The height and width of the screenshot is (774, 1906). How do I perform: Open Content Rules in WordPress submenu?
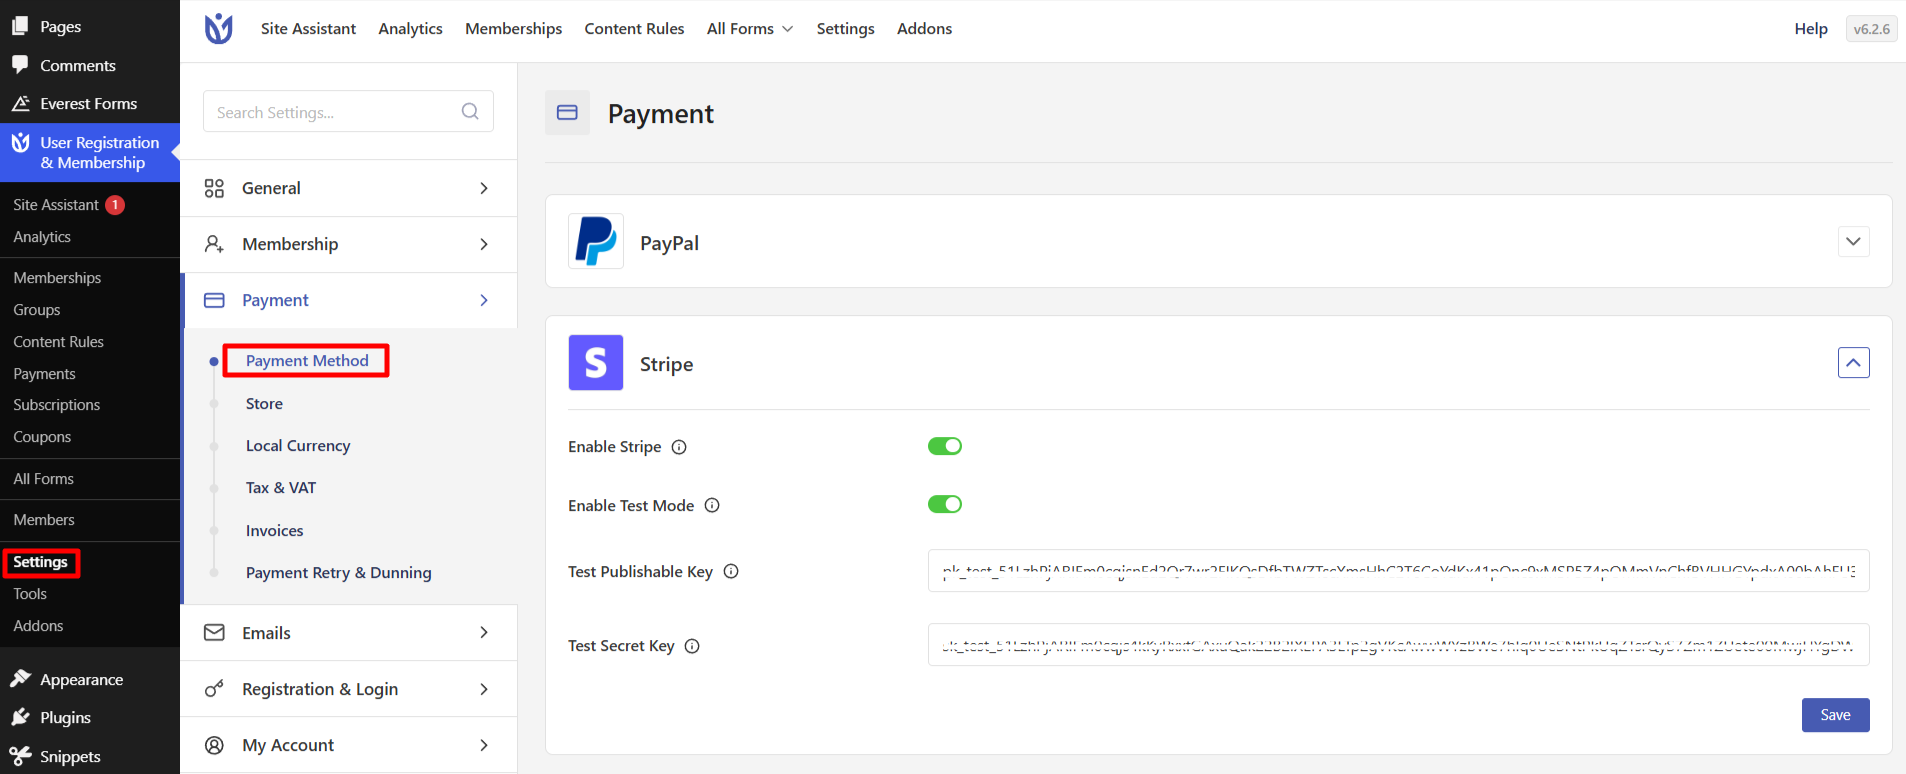pos(58,342)
